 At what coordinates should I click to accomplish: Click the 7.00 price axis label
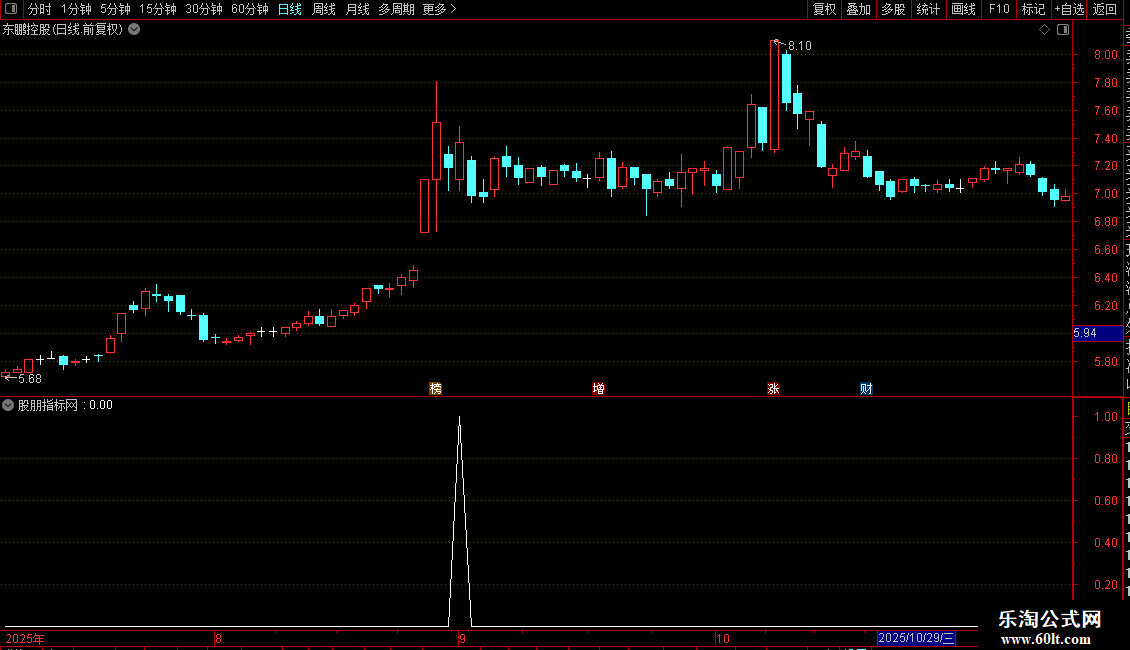pos(1105,194)
